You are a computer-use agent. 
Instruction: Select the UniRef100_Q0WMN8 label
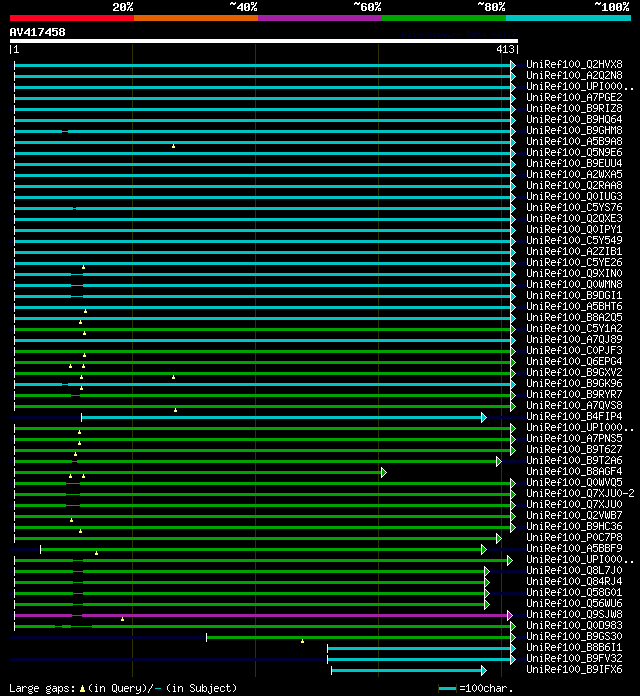coord(574,284)
